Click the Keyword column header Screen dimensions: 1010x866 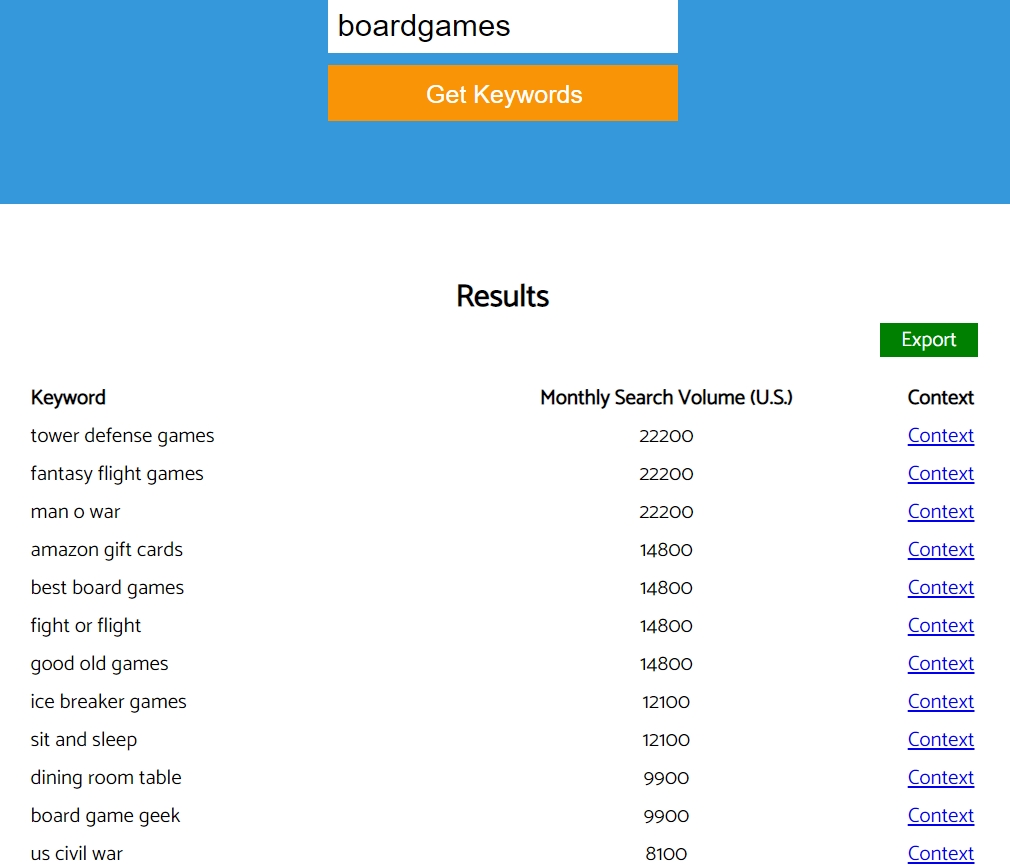point(68,398)
